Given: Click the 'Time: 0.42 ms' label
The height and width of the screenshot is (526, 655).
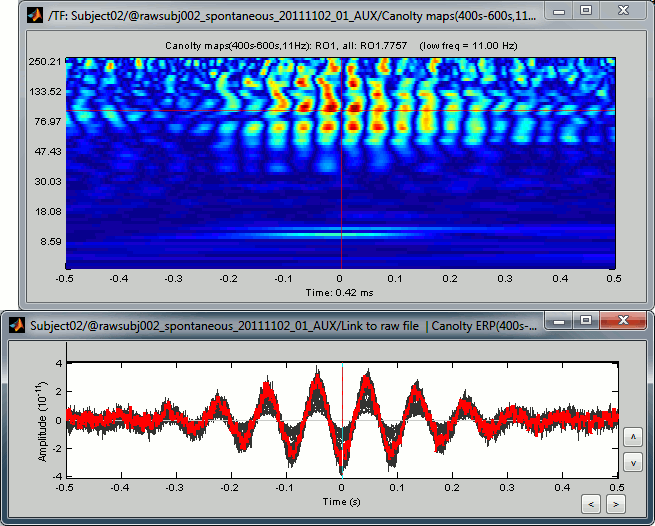Looking at the screenshot, I should pyautogui.click(x=341, y=293).
